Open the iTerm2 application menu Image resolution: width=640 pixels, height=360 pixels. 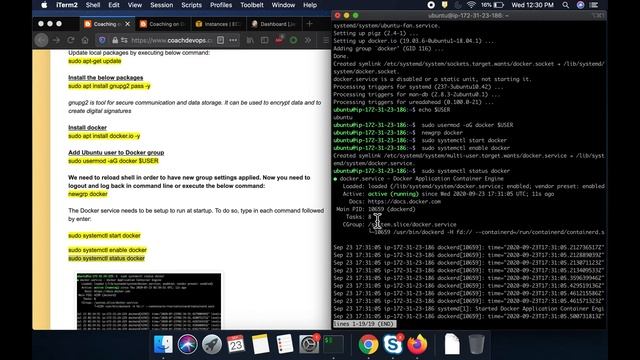click(67, 5)
